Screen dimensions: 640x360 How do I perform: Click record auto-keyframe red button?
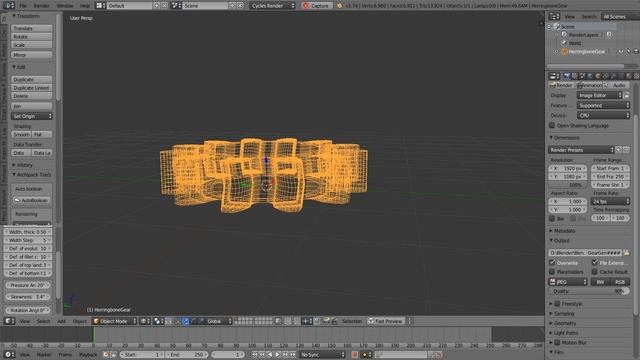point(354,354)
